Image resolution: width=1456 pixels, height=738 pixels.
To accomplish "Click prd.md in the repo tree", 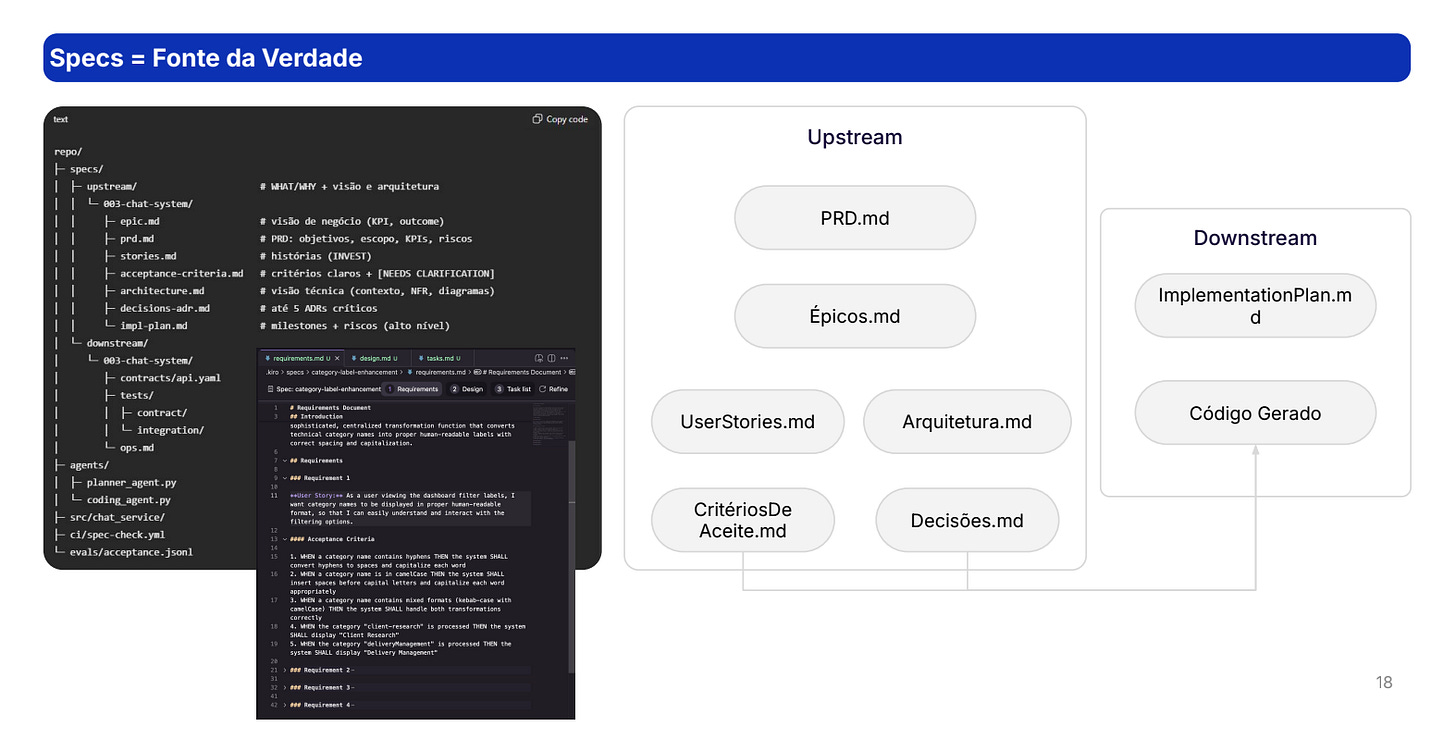I will click(137, 239).
